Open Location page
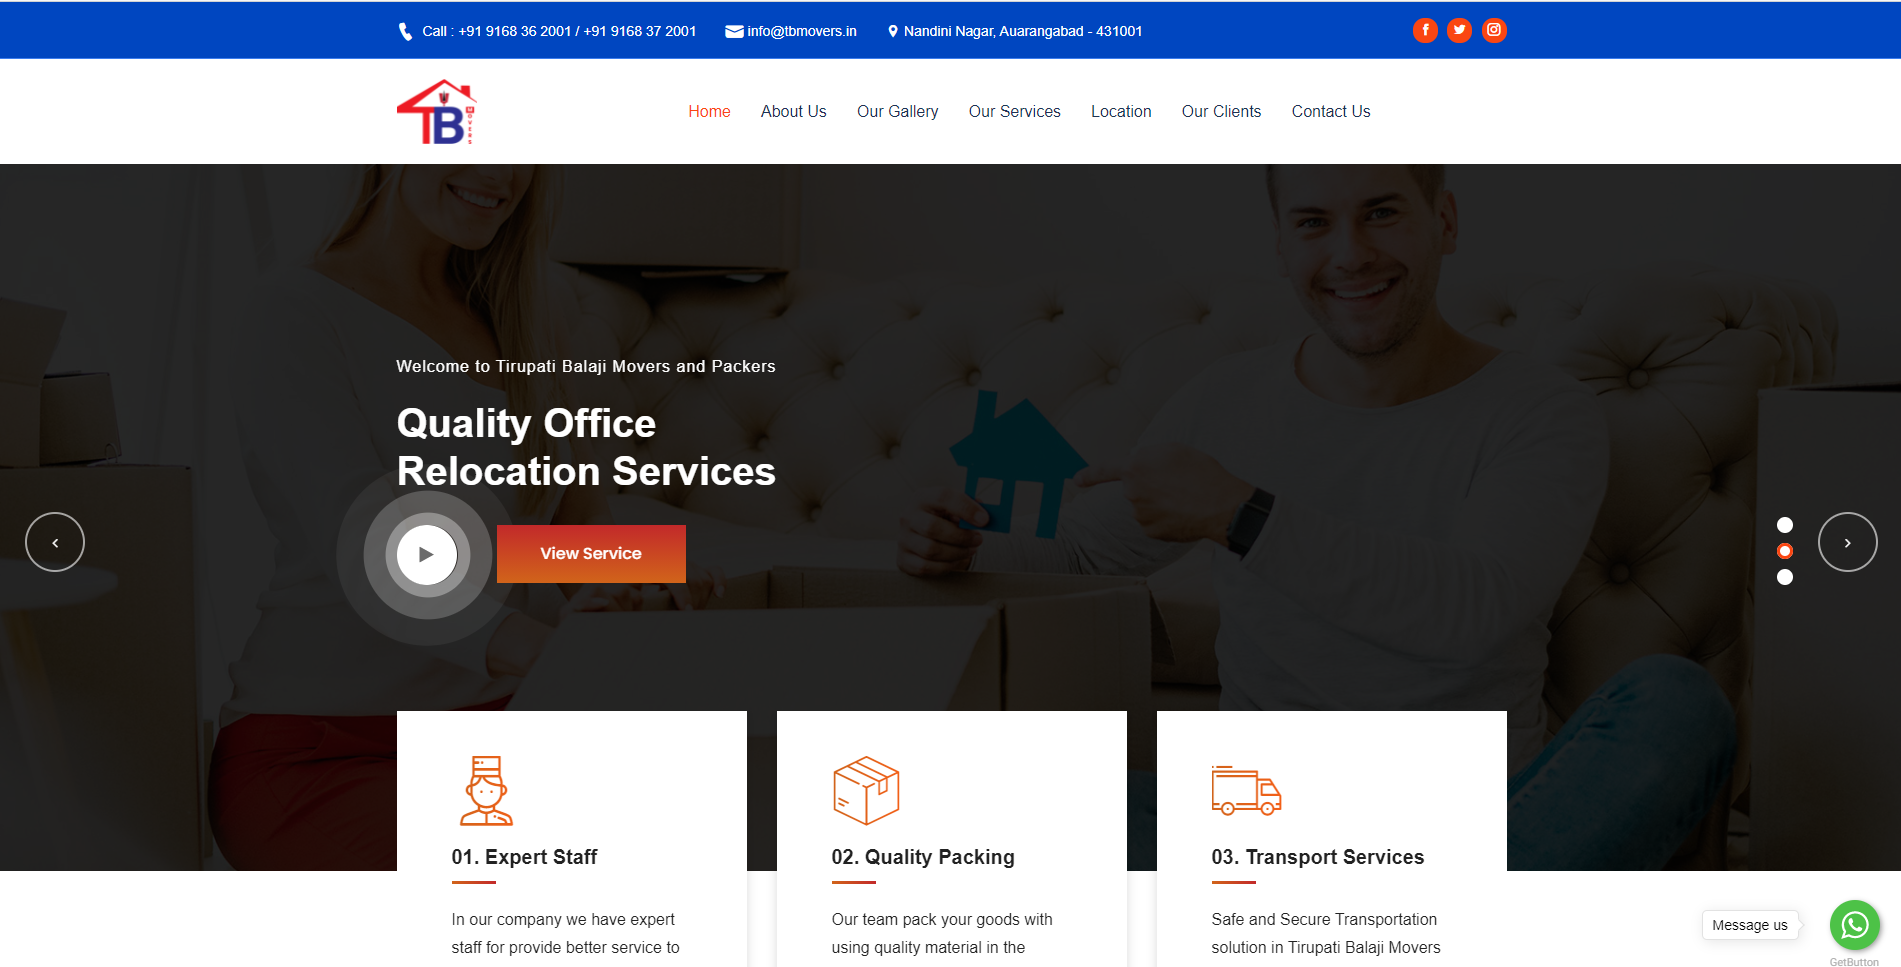The width and height of the screenshot is (1901, 967). click(1121, 111)
